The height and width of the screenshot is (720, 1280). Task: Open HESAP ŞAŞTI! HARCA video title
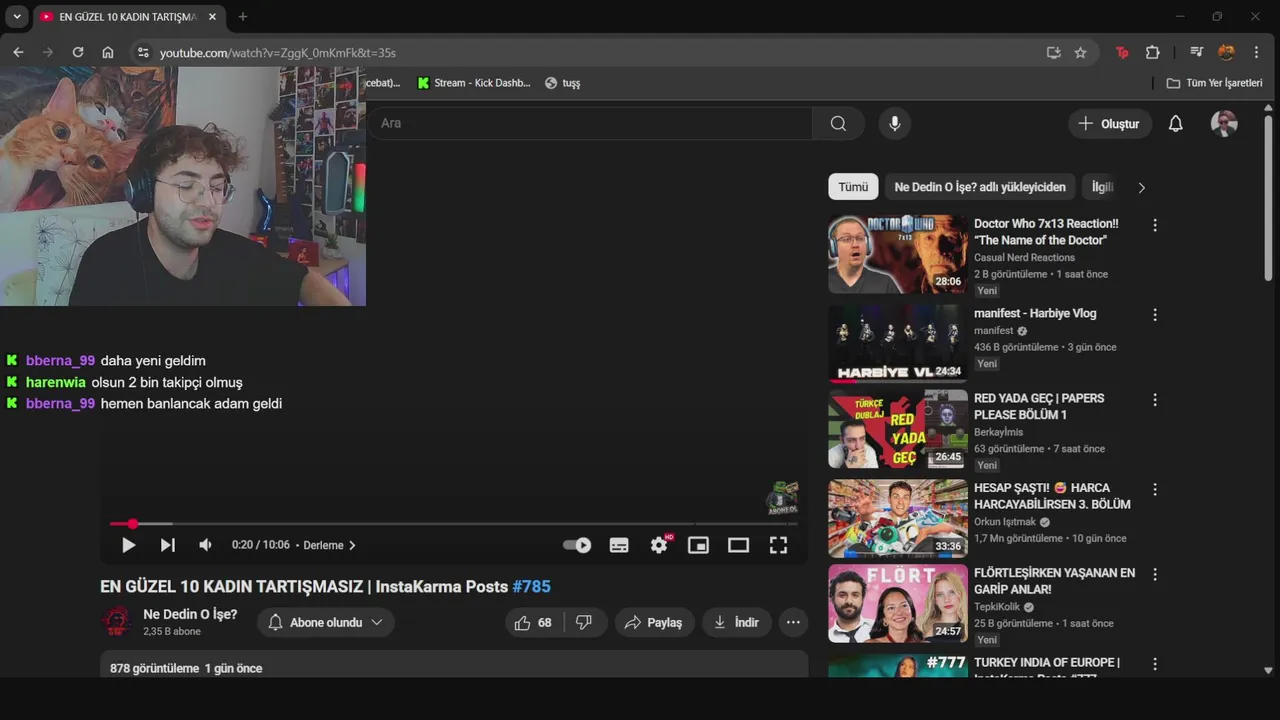(1052, 496)
